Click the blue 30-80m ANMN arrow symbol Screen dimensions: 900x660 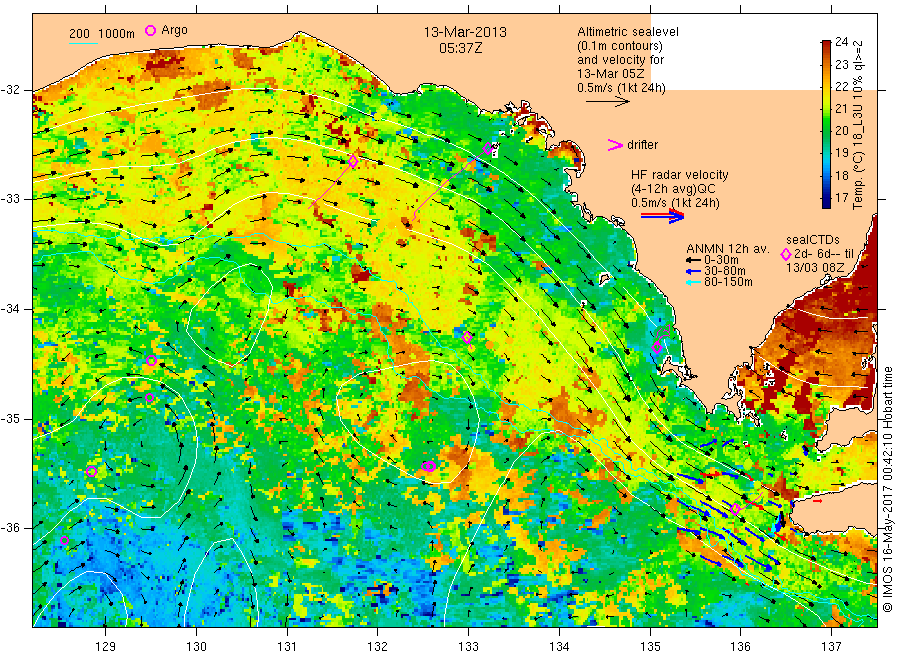[x=693, y=271]
